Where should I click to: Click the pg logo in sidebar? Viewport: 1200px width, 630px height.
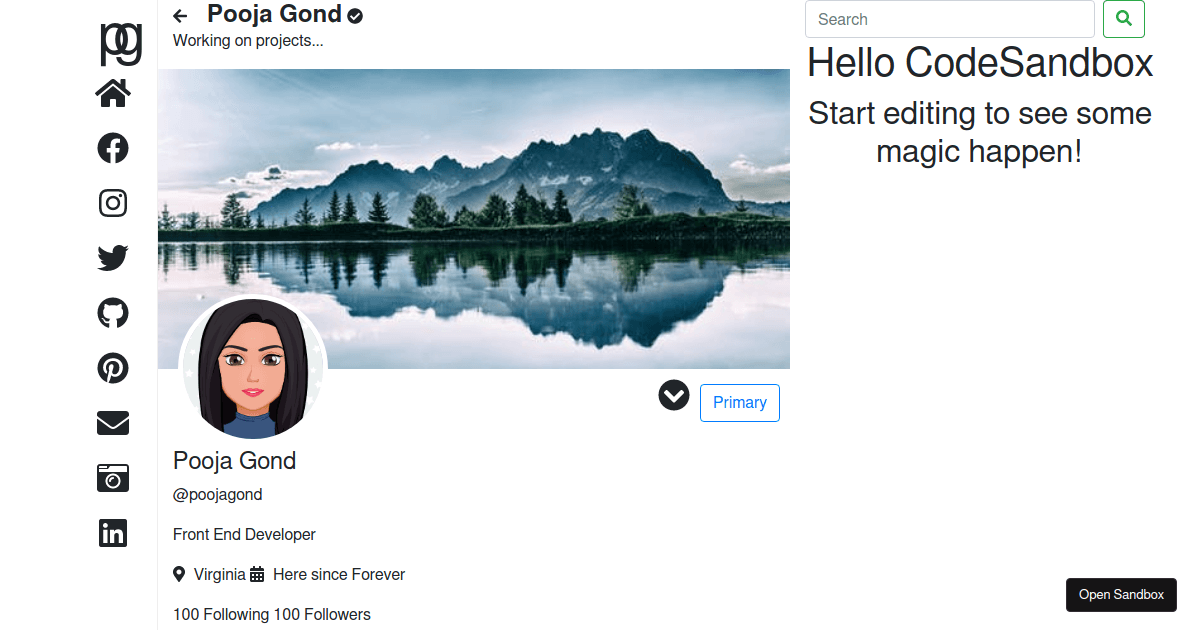pos(121,42)
